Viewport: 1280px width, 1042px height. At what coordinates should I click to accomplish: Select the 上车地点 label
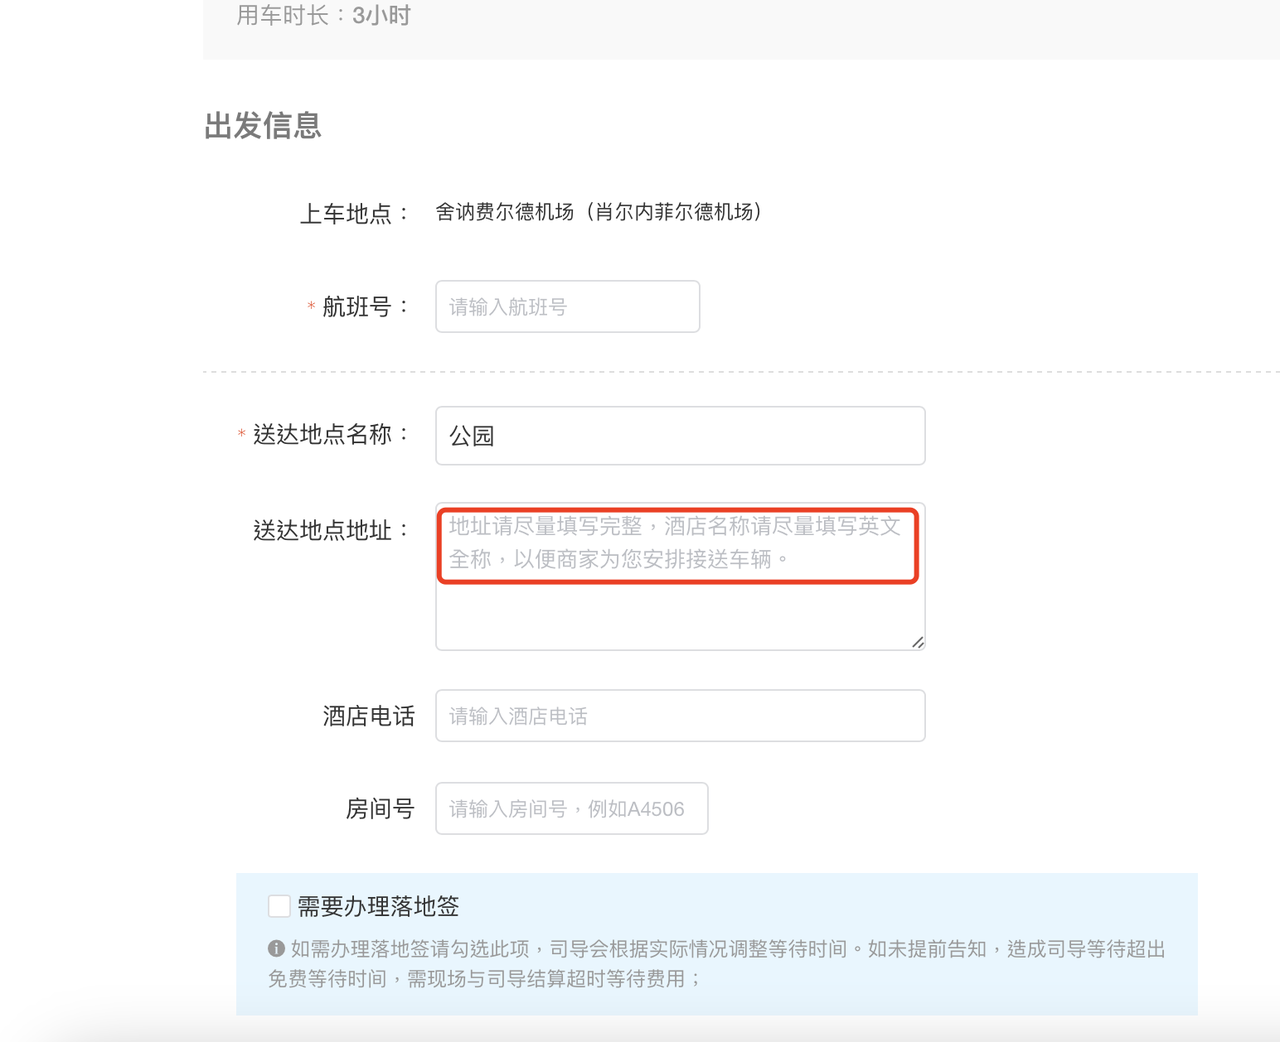(347, 213)
